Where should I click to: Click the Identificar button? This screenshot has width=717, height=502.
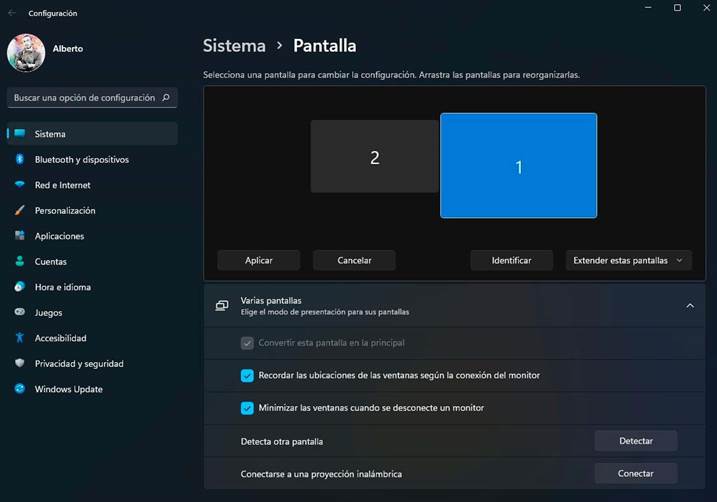tap(512, 260)
